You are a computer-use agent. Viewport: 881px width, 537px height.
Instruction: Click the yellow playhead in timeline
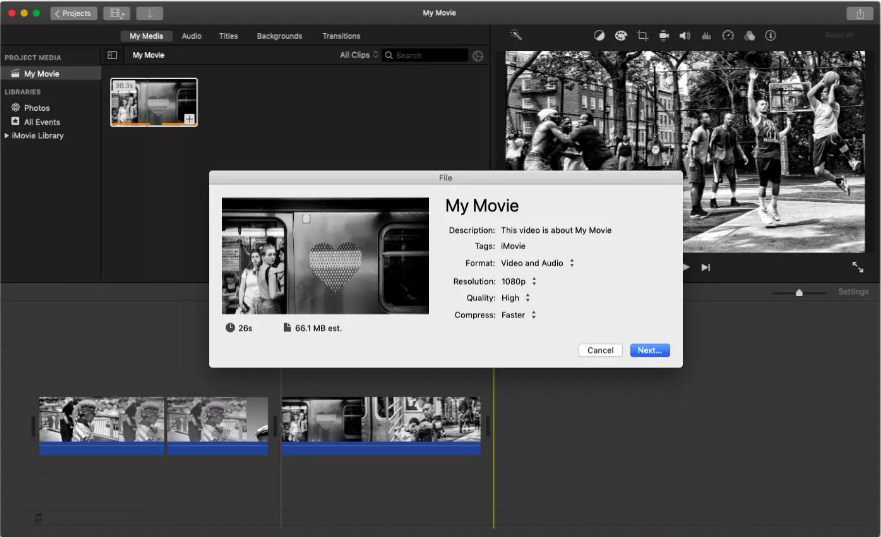click(x=494, y=448)
